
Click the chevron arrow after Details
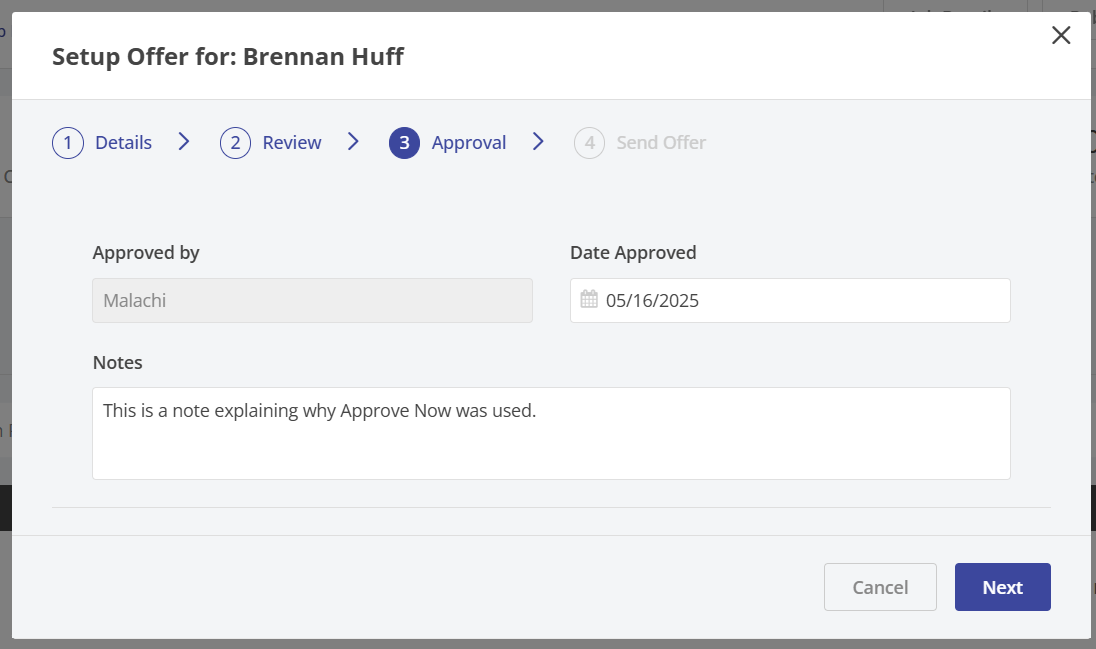tap(184, 142)
